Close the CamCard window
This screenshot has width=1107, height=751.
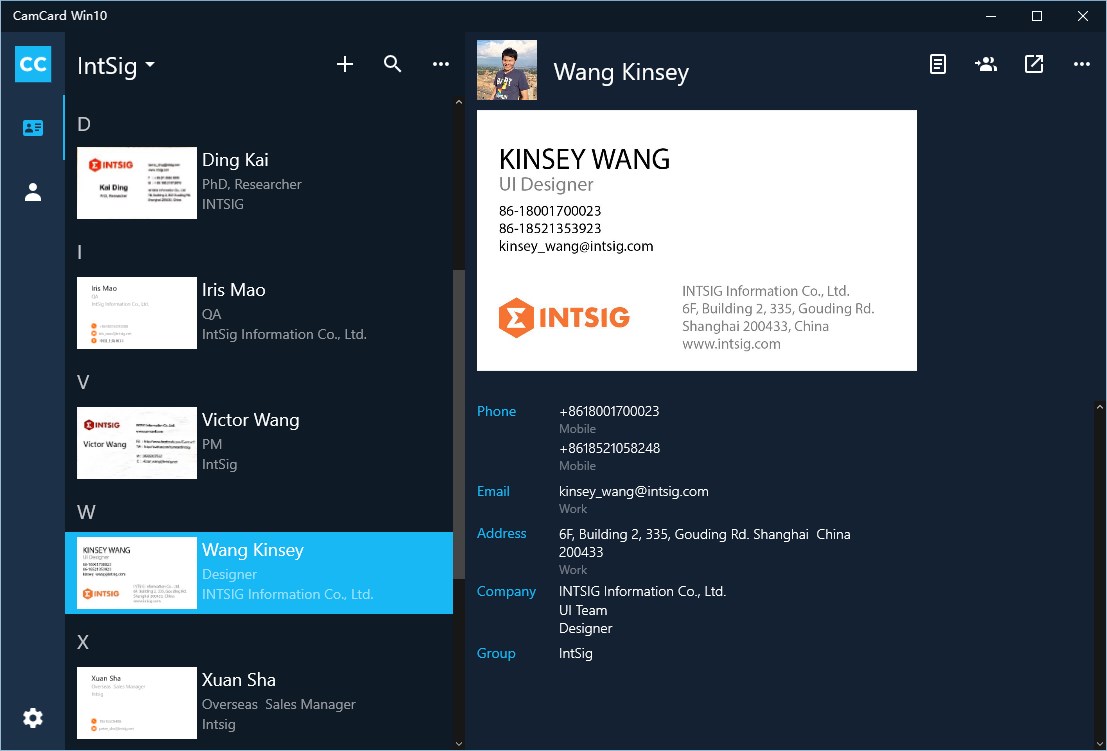[1082, 16]
